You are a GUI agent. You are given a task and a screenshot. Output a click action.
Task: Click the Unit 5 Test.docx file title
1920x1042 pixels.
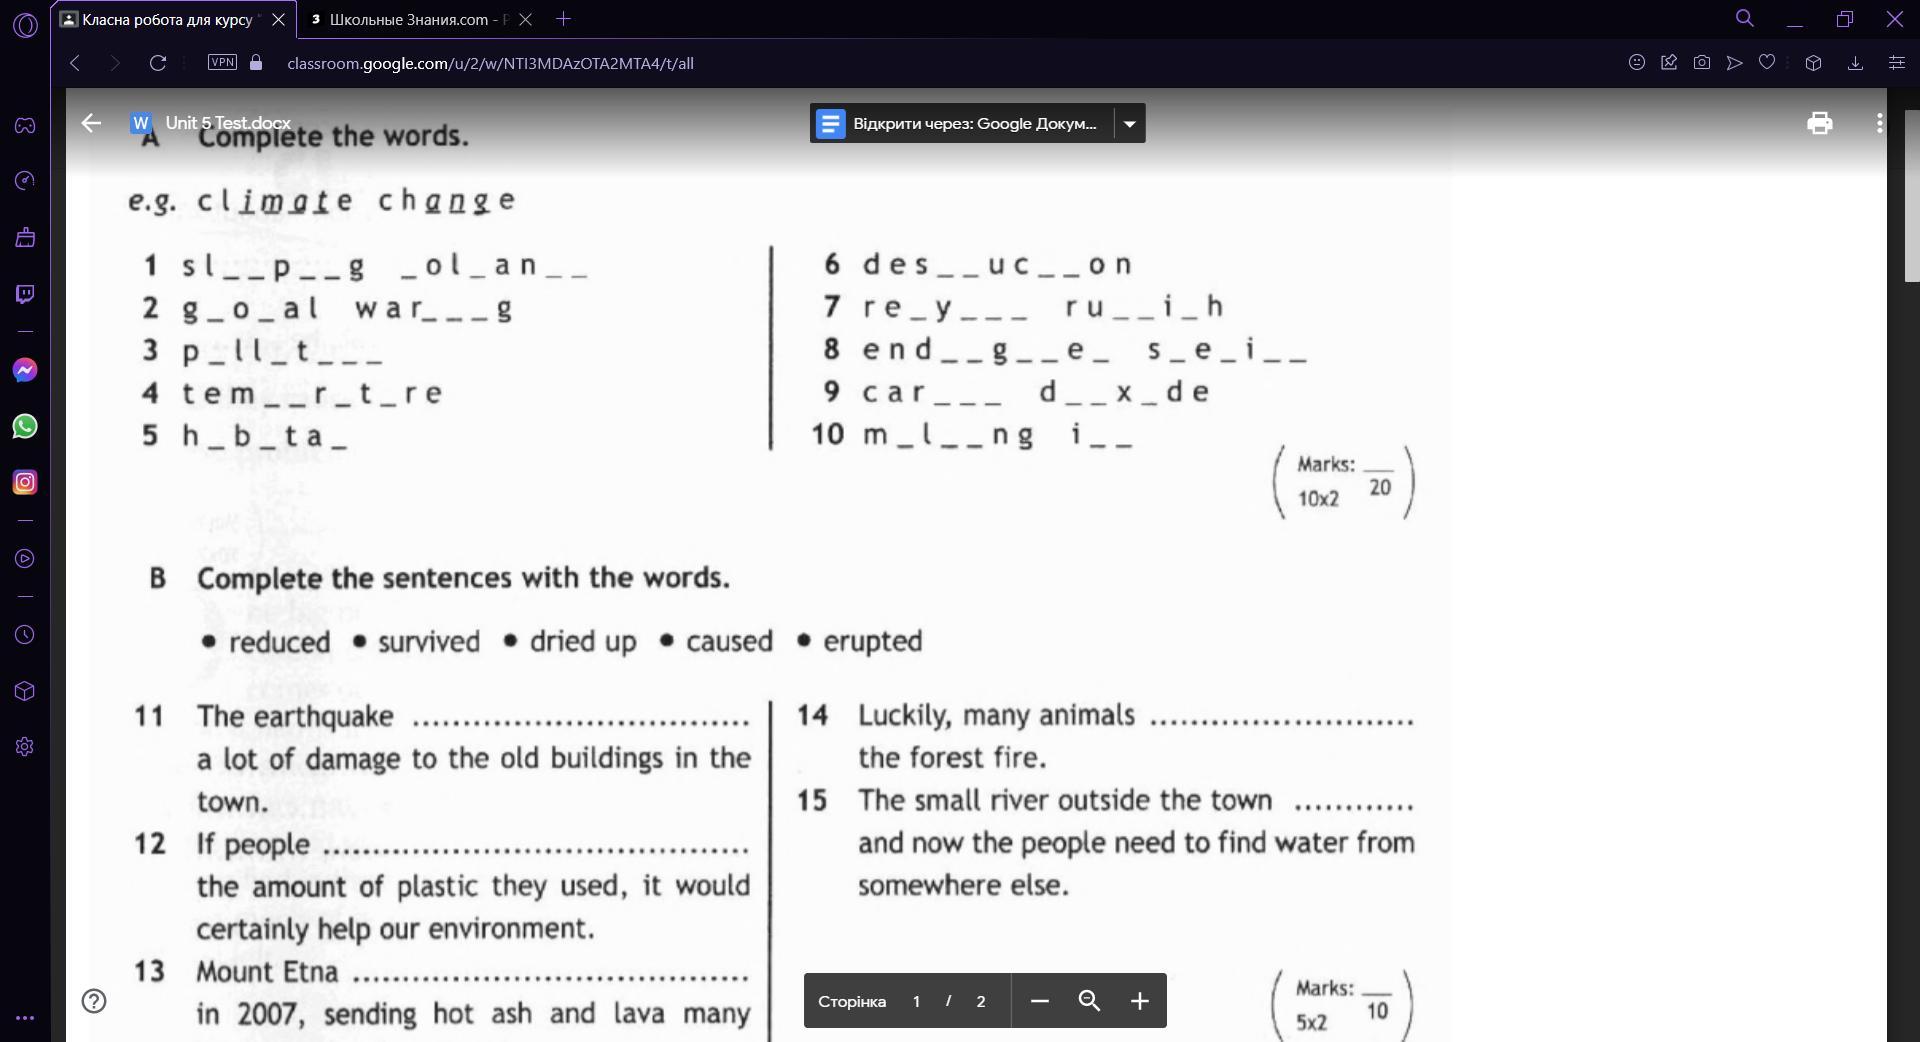pos(228,123)
